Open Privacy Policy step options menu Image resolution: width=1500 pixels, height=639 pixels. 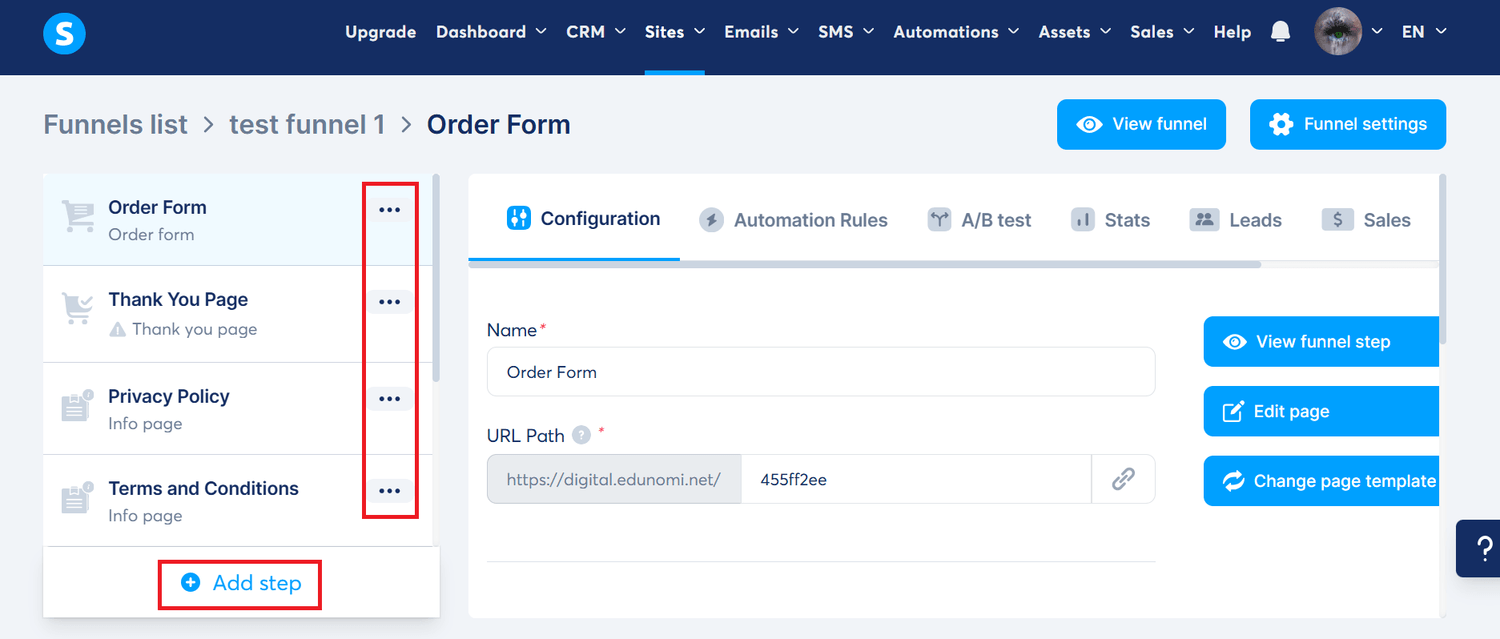[389, 399]
